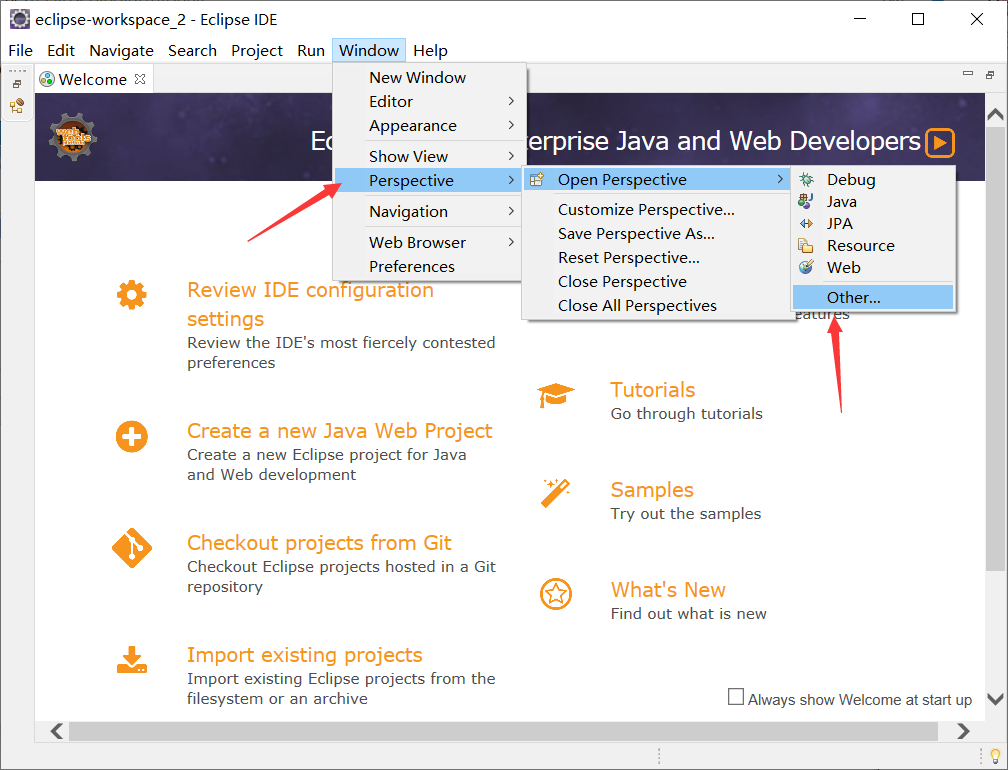
Task: Expand the Show View submenu
Action: [428, 156]
